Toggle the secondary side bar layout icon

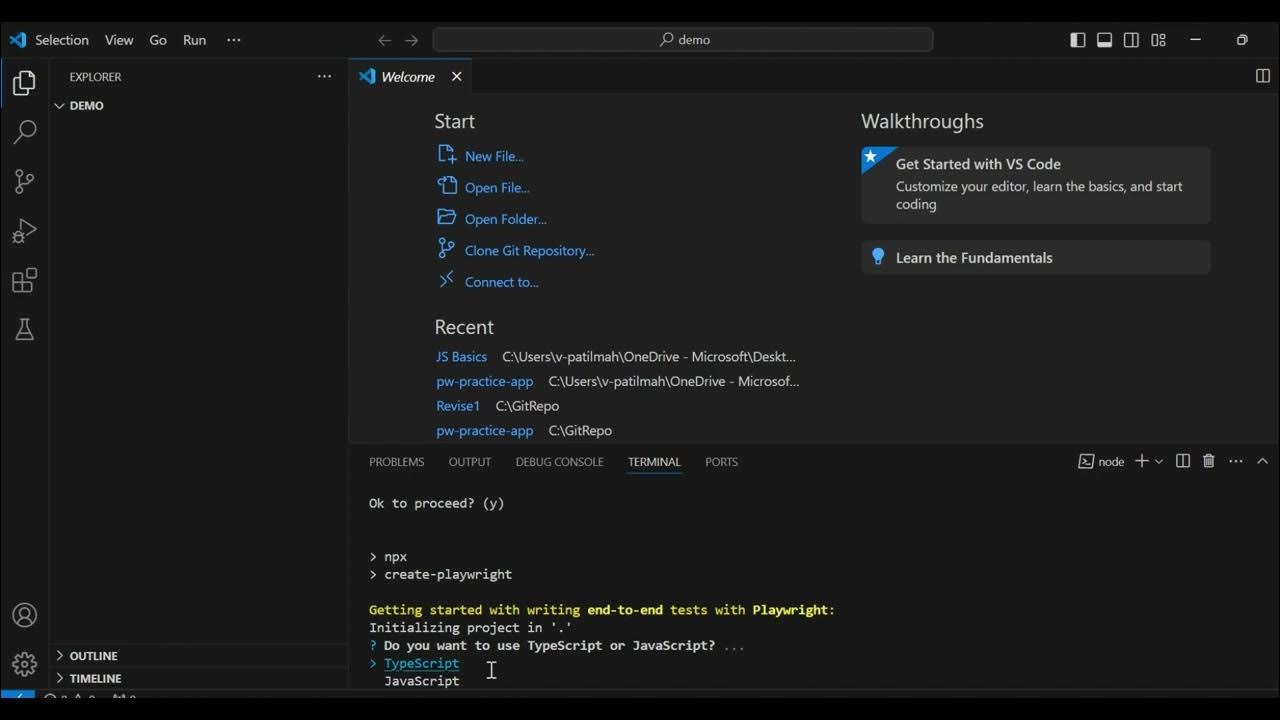1131,40
